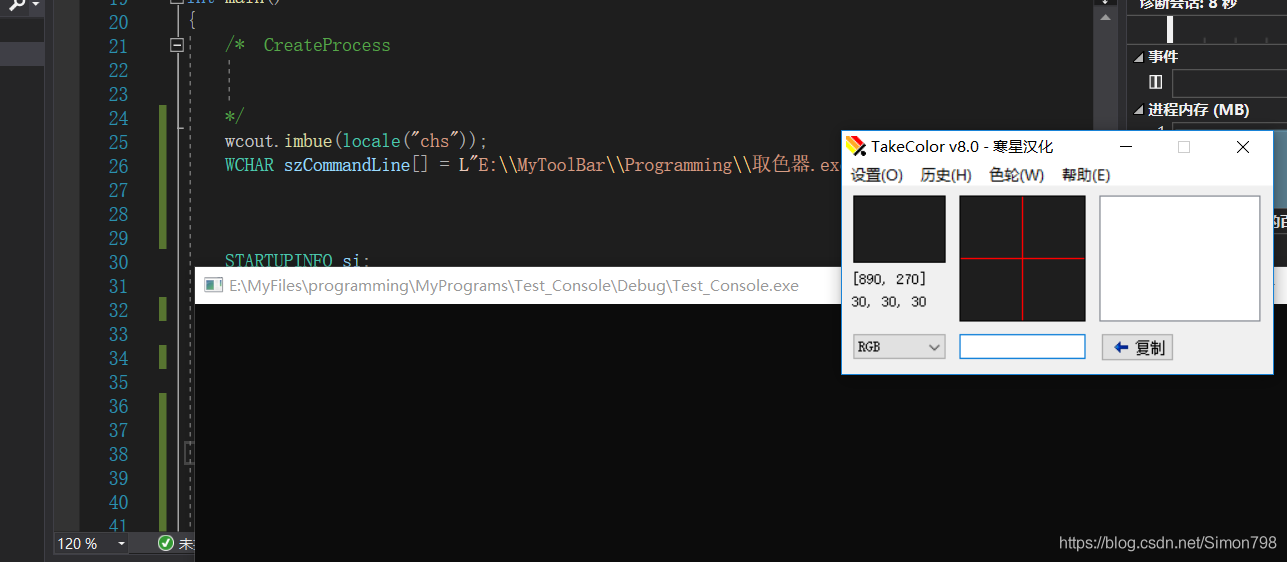Click the Test_Console.exe window icon
Image resolution: width=1287 pixels, height=562 pixels.
(213, 285)
